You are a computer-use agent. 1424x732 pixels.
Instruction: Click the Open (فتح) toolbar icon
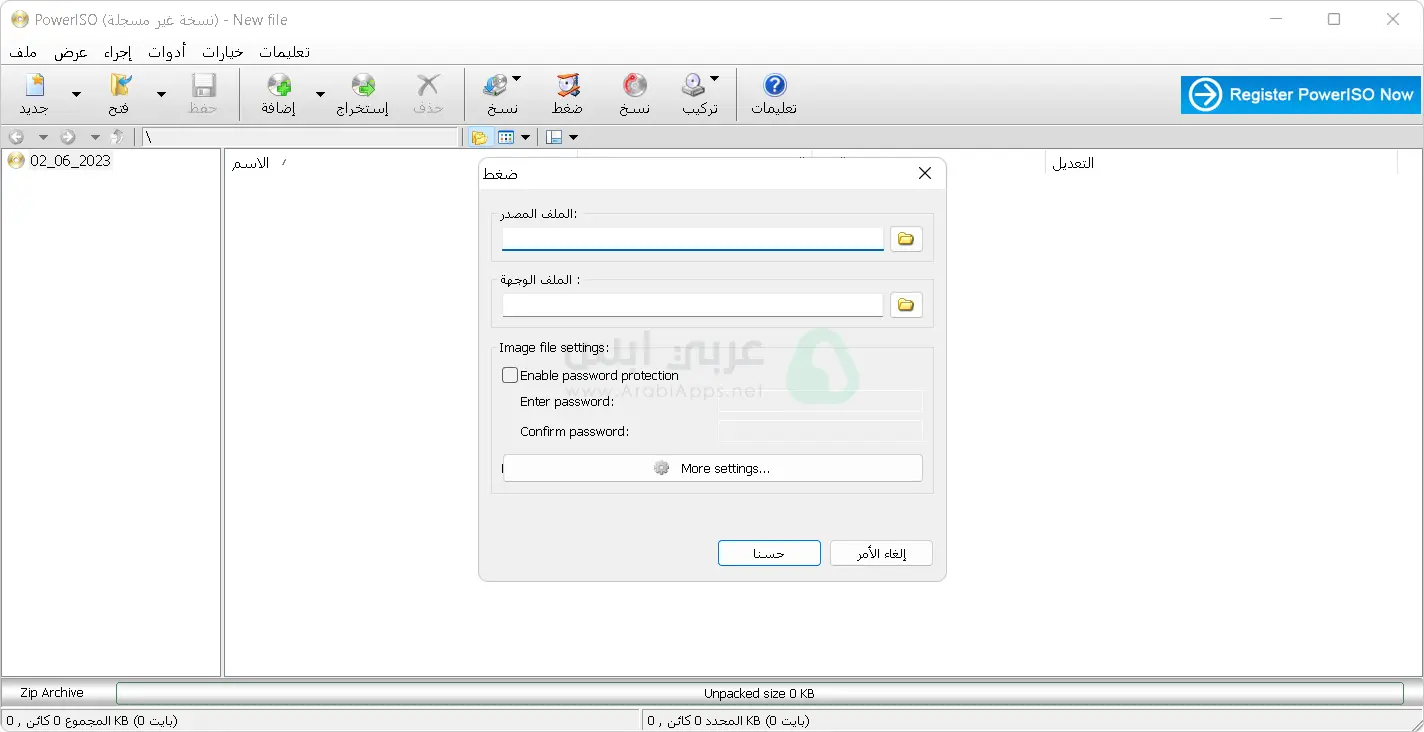tap(119, 94)
